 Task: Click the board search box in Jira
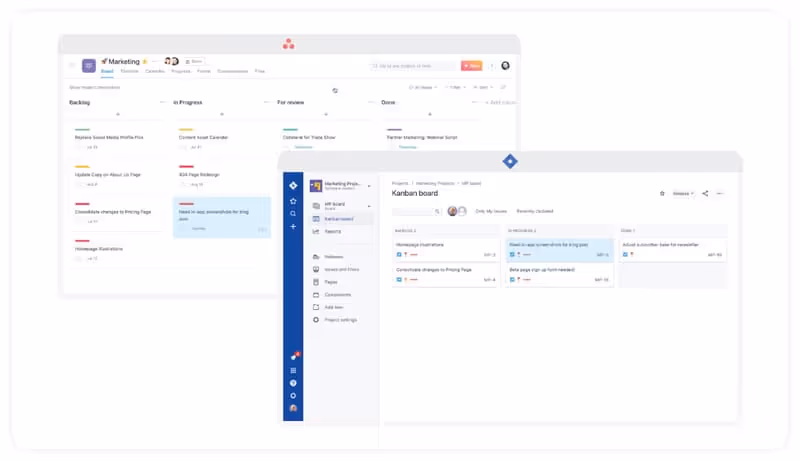(416, 211)
